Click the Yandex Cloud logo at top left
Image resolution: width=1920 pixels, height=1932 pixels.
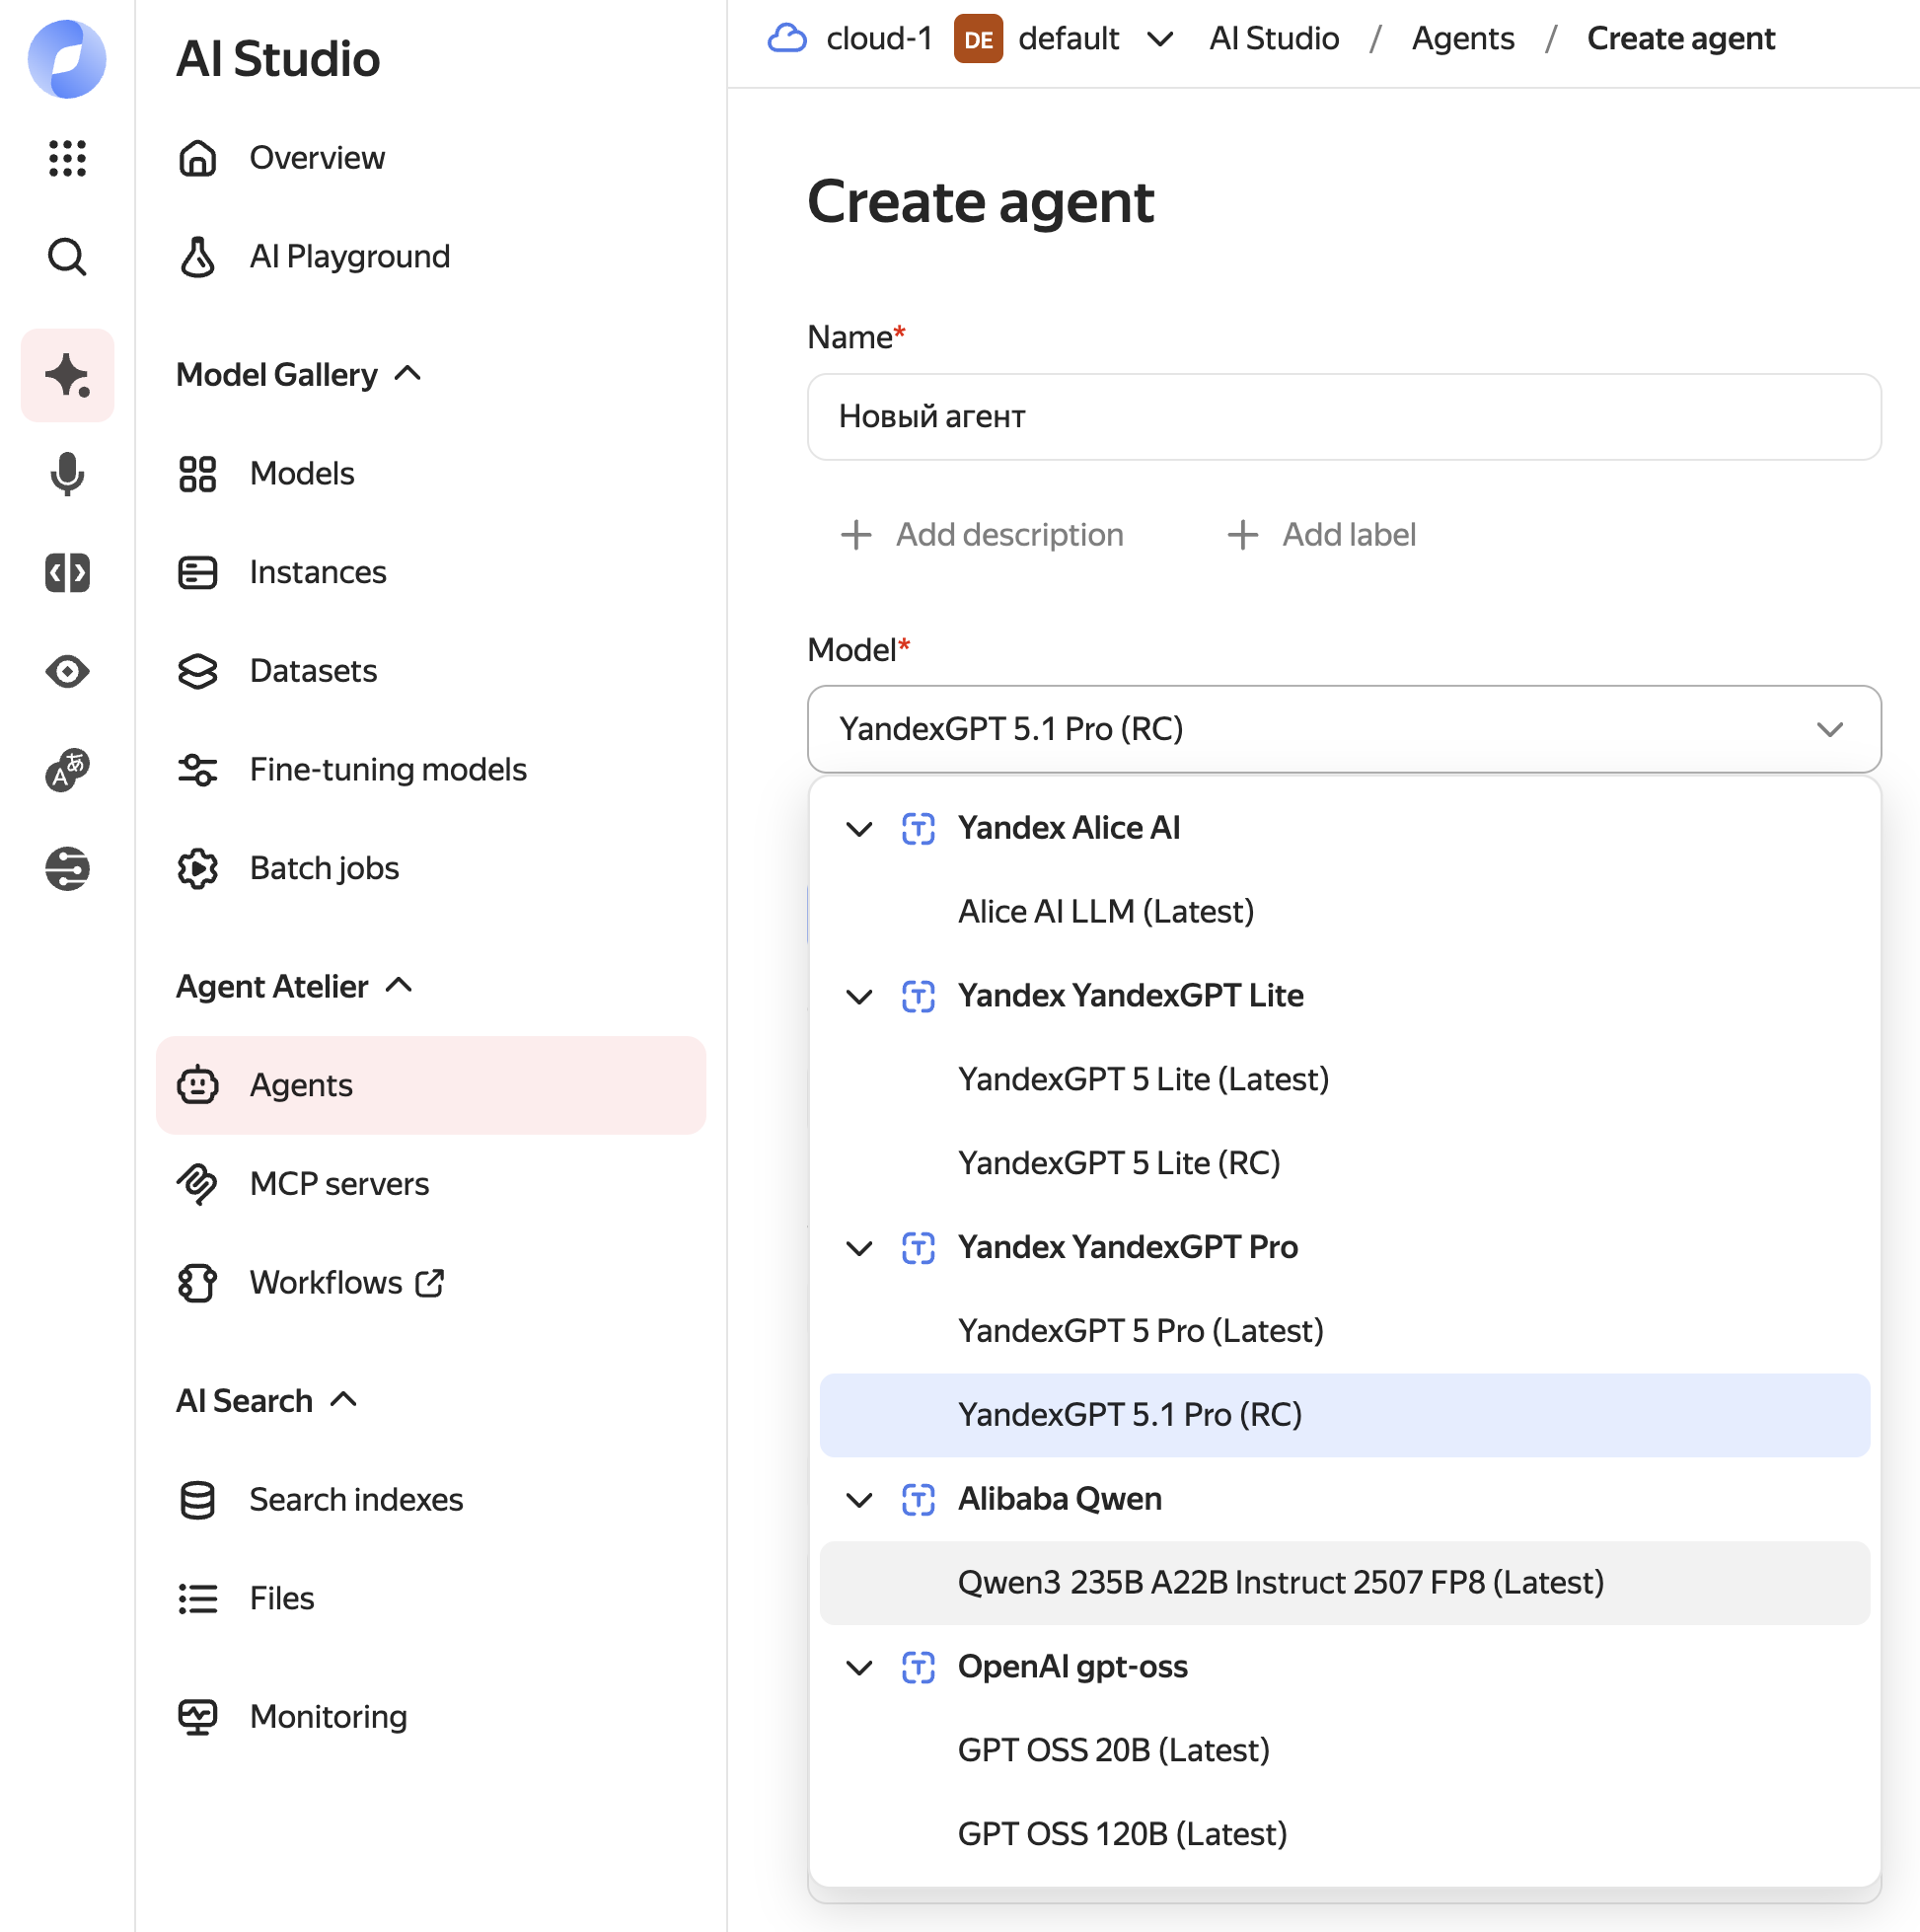(67, 59)
